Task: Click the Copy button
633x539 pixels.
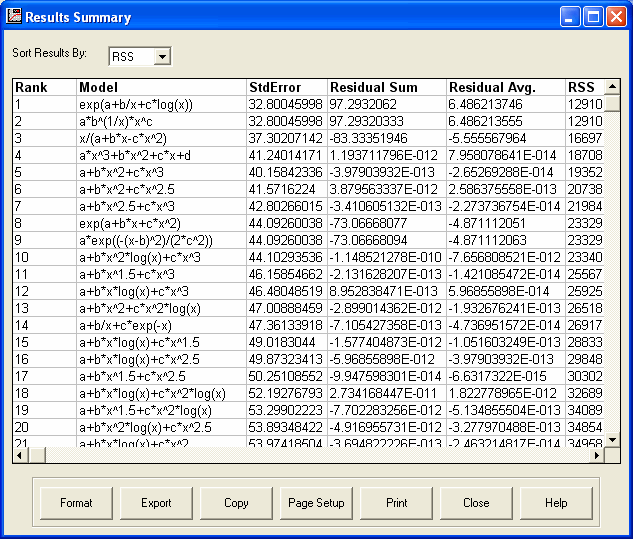Action: 236,503
